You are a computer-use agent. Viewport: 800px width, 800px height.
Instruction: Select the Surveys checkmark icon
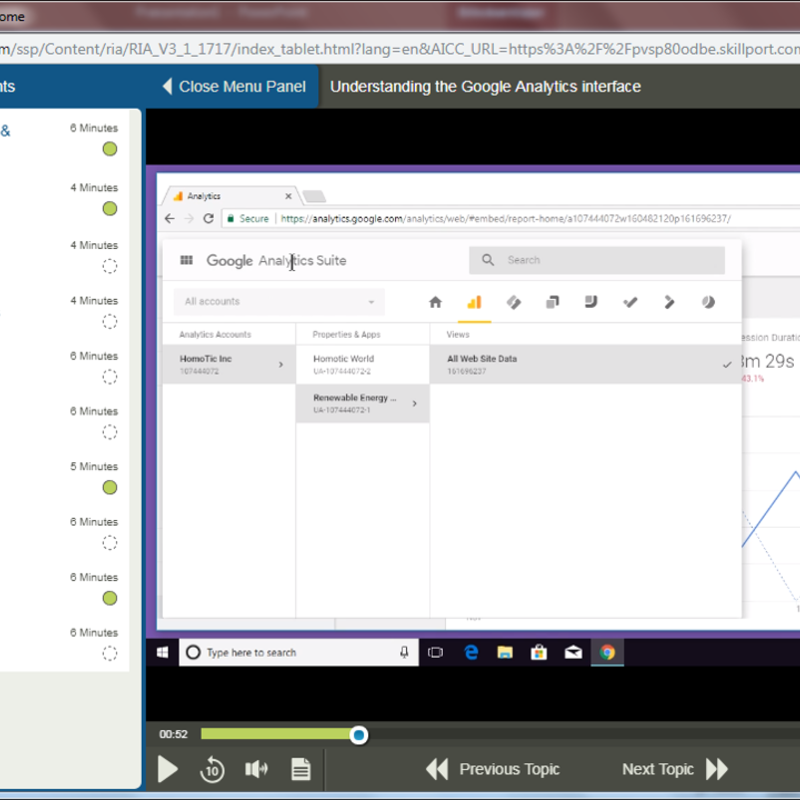pyautogui.click(x=630, y=302)
